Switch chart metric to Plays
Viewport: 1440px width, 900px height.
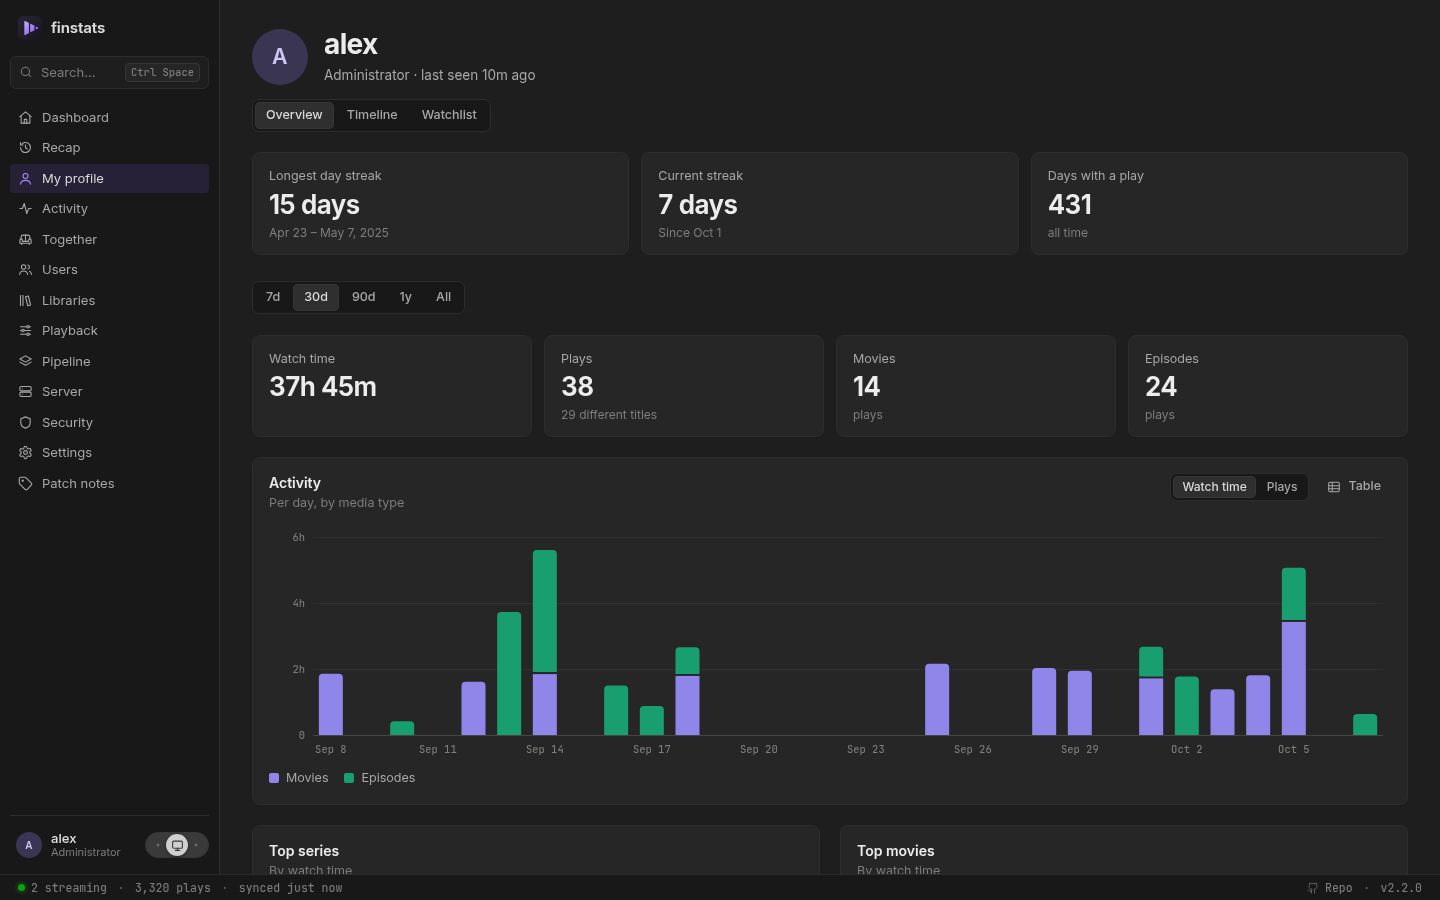1281,487
